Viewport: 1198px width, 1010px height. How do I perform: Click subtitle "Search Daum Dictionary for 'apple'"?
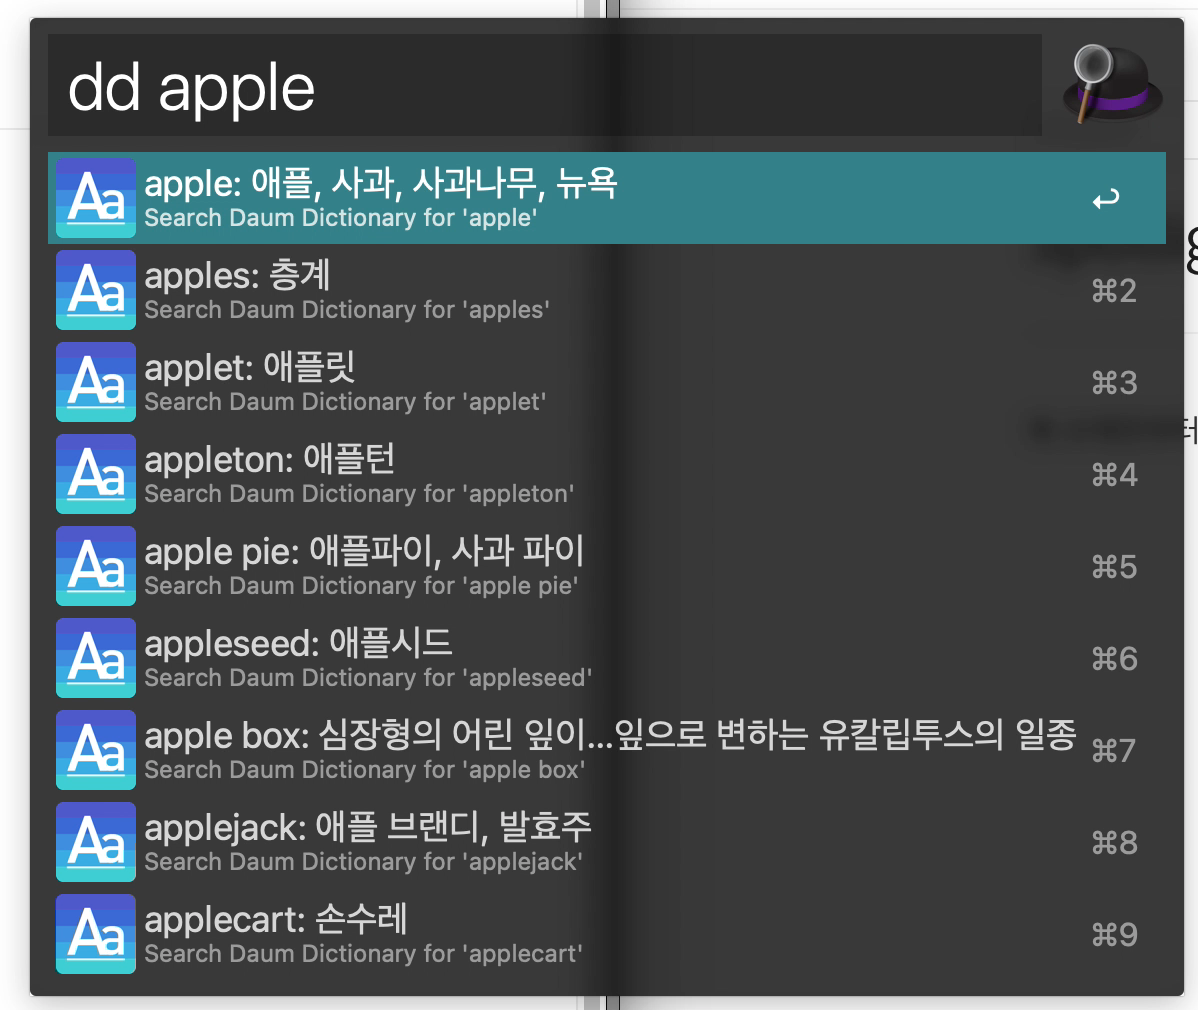[341, 219]
